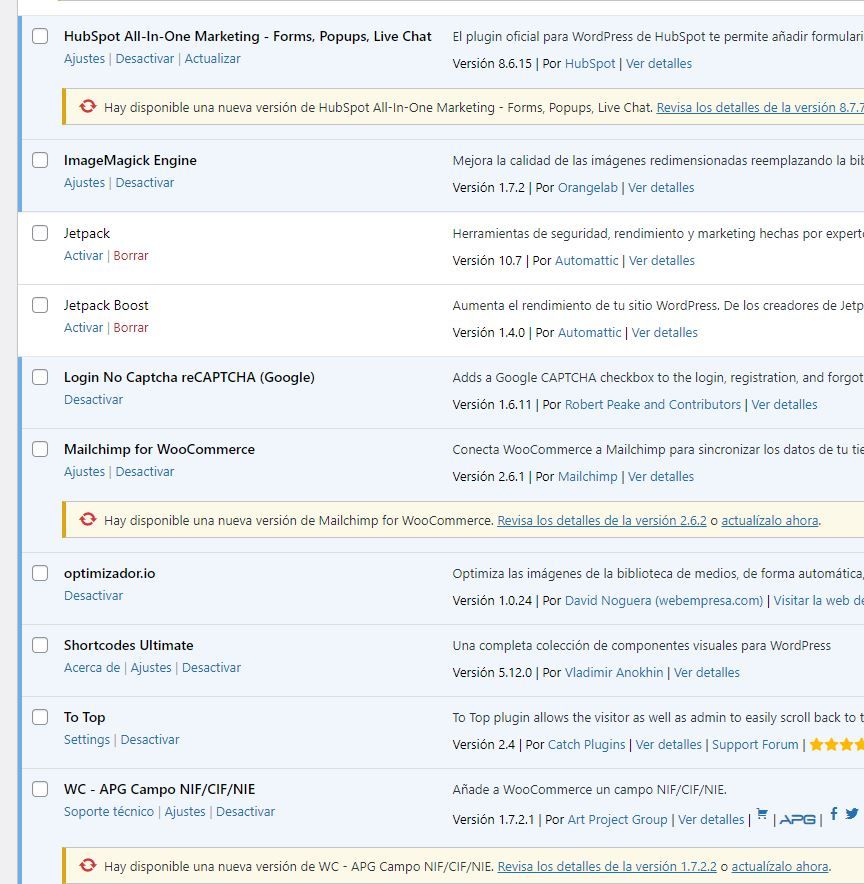Open Ajustes for Shortcodes Ultimate

click(151, 668)
